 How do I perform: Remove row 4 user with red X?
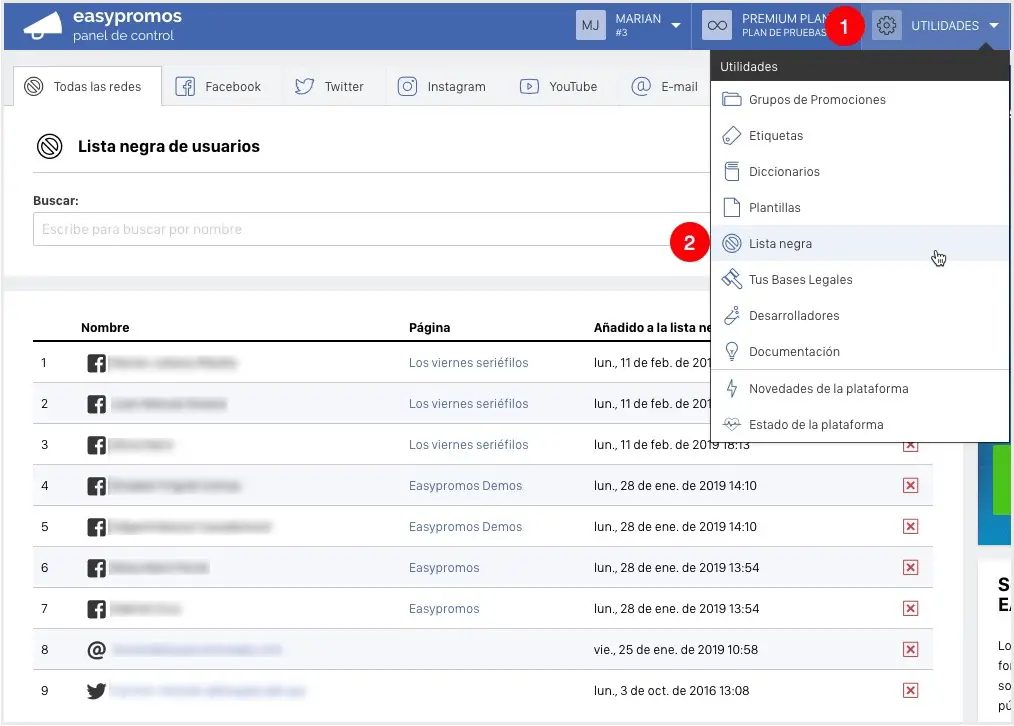coord(911,486)
